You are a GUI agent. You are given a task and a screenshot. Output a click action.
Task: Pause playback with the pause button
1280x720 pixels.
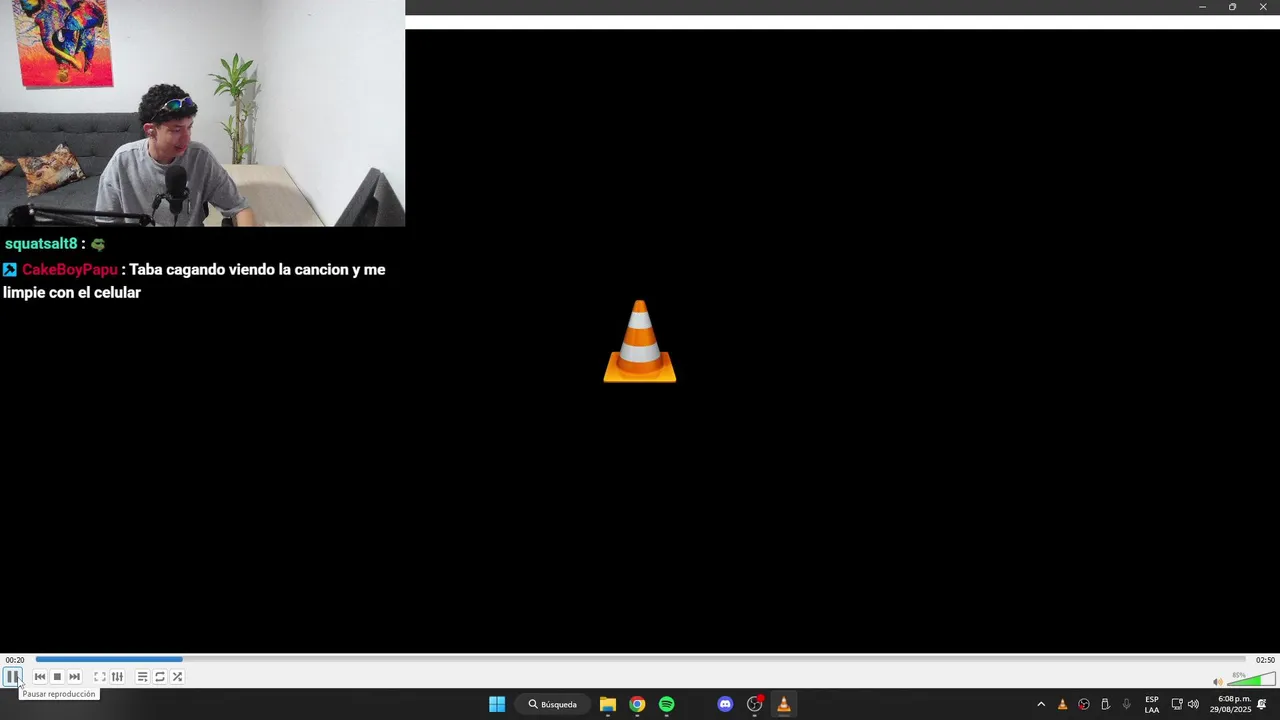pos(12,677)
